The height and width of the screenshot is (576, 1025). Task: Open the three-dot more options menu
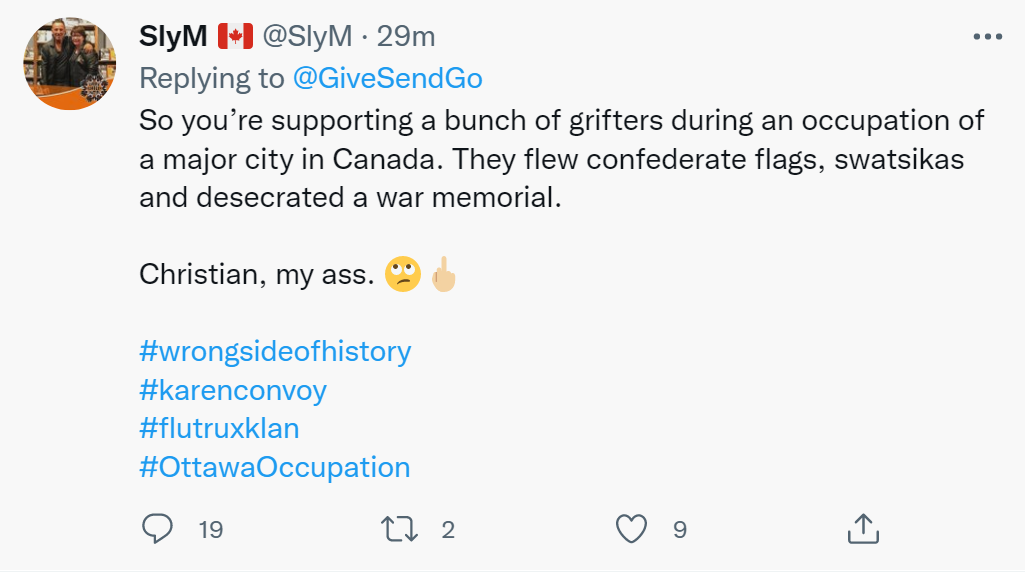[987, 37]
